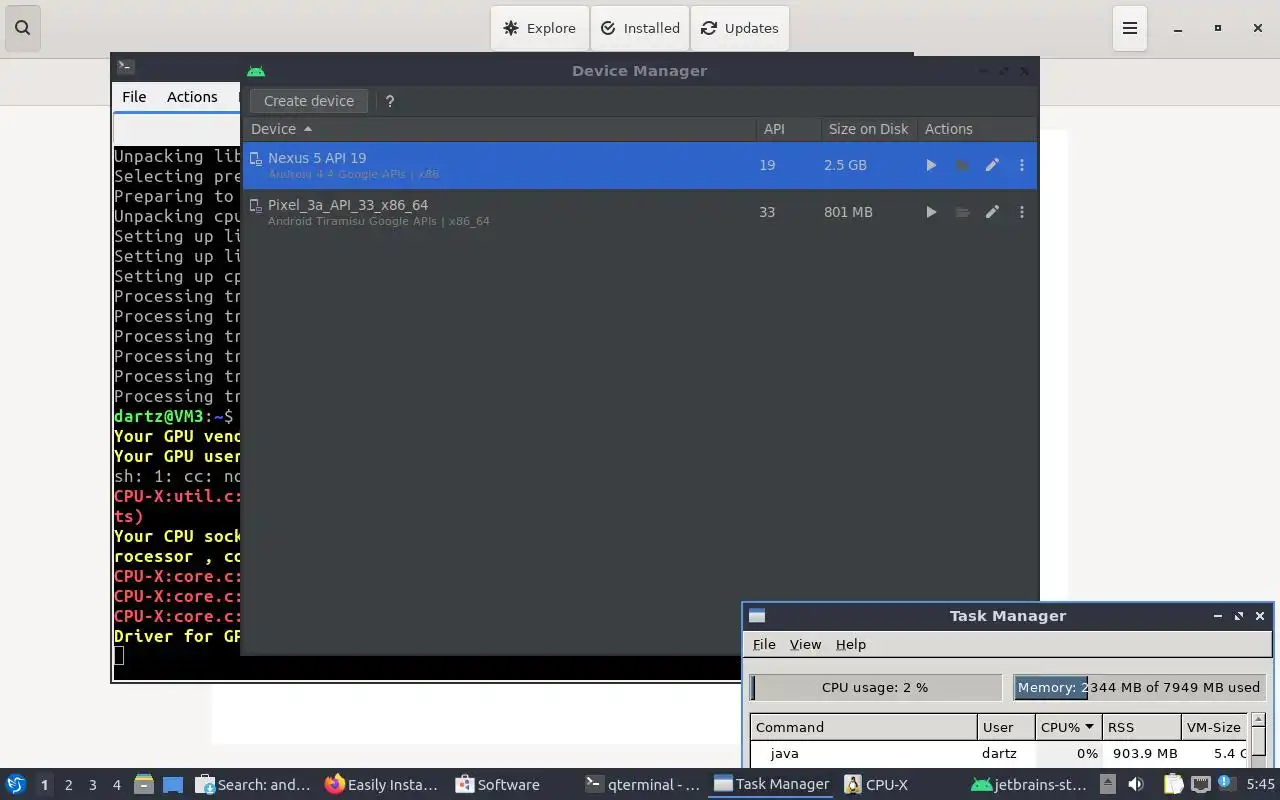
Task: Open the file manager launcher in taskbar
Action: [144, 785]
